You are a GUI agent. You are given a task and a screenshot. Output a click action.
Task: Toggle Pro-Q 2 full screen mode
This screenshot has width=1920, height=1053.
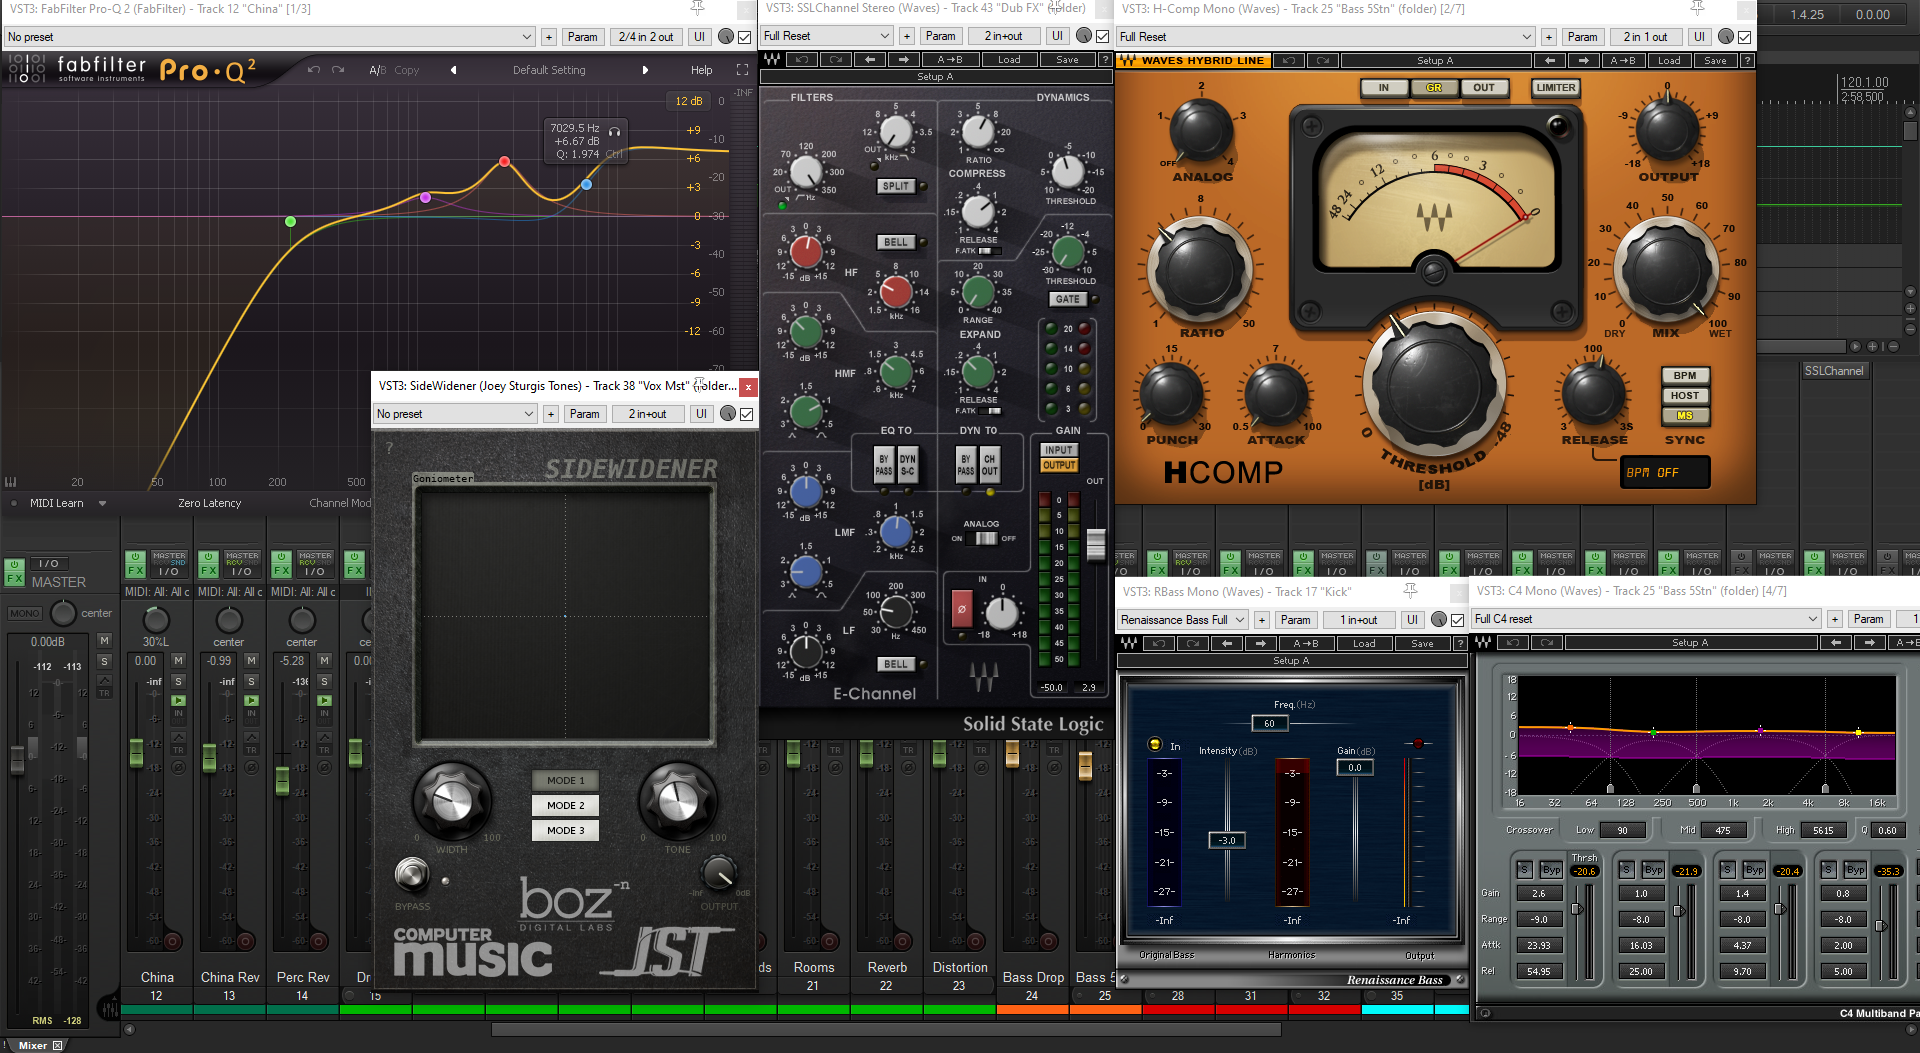[x=742, y=70]
